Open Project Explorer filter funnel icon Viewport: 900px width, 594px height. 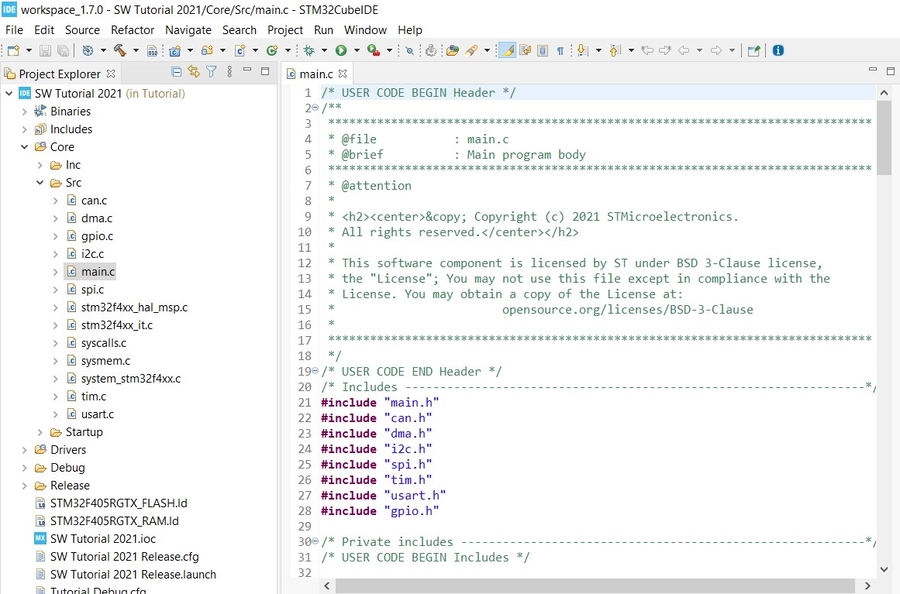[211, 72]
